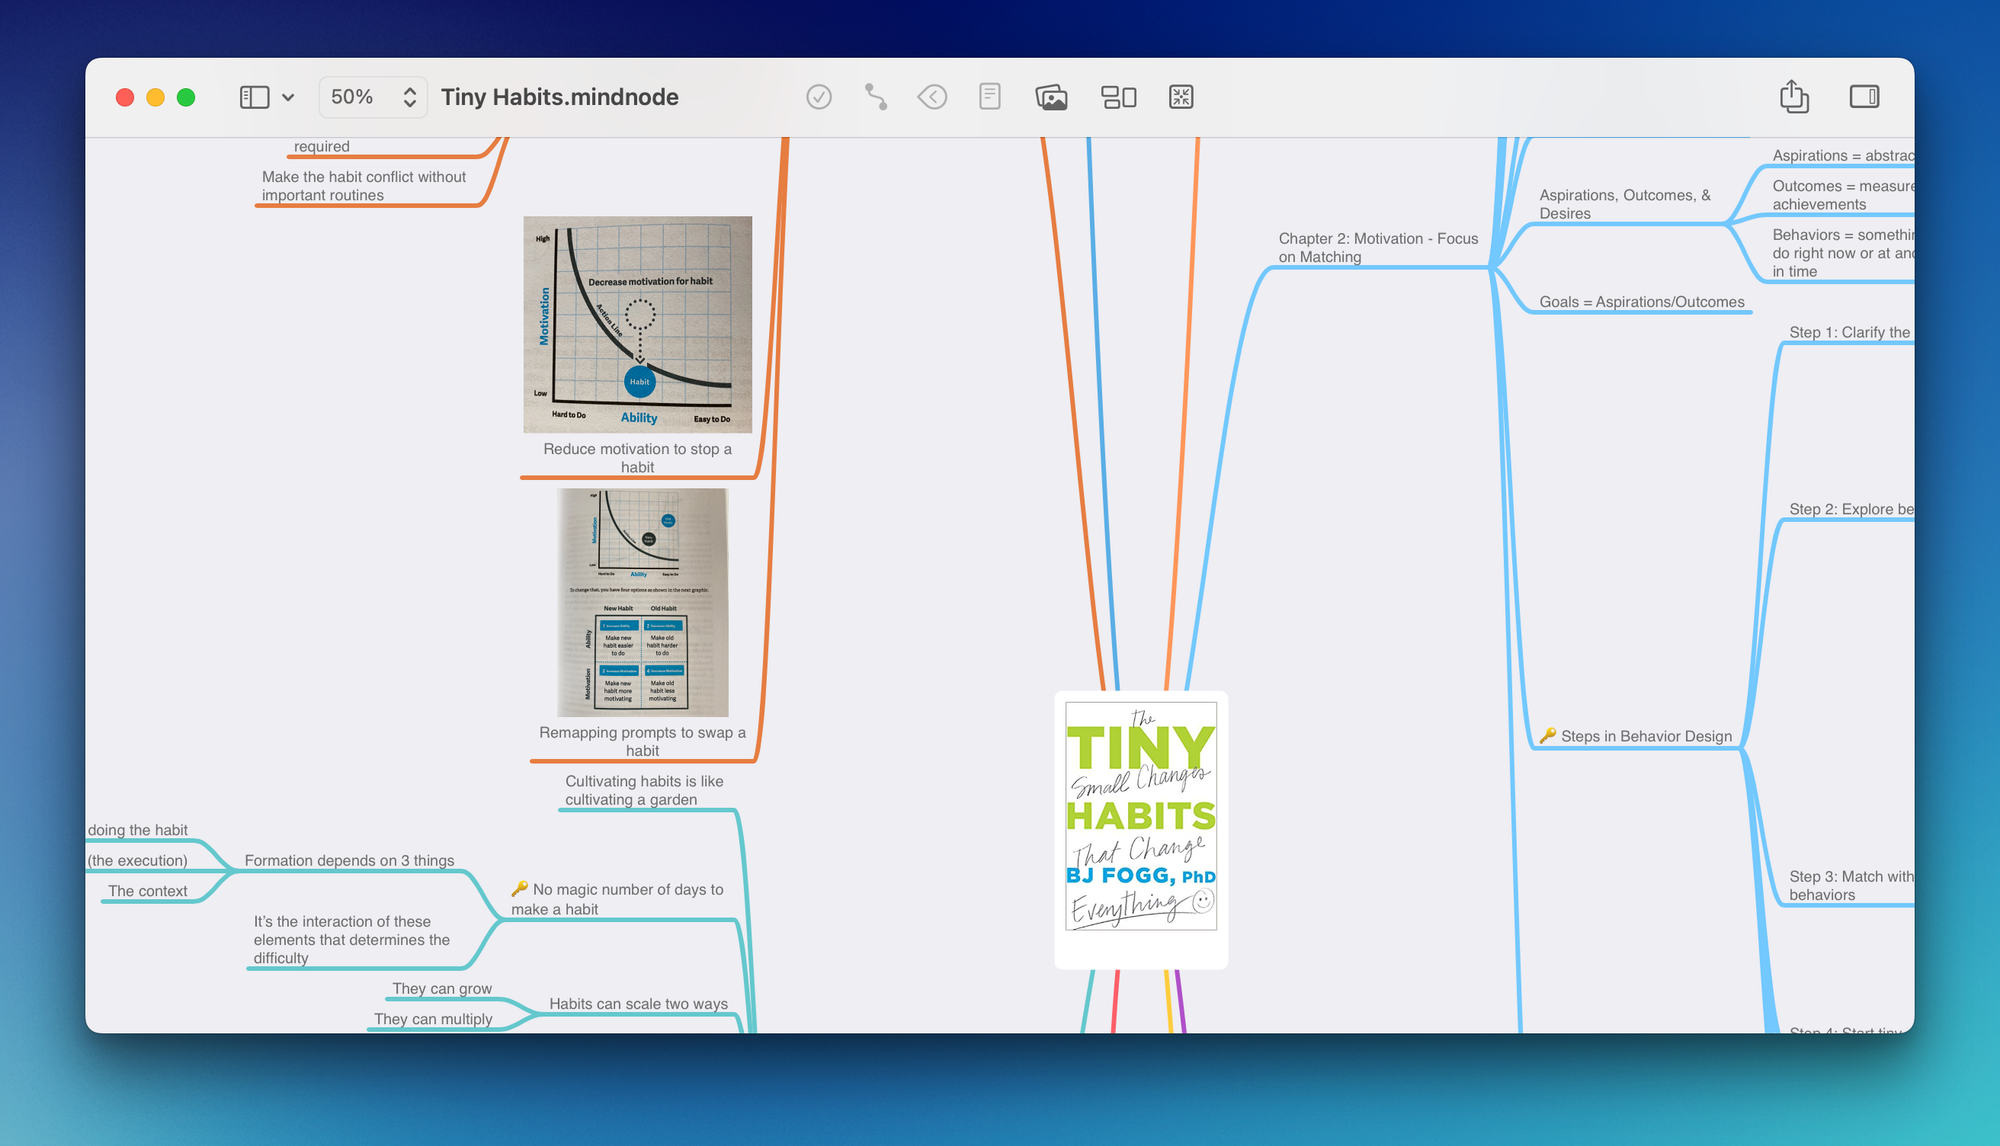Click the focus mode toolbar icon
The height and width of the screenshot is (1146, 2000).
coord(1181,97)
